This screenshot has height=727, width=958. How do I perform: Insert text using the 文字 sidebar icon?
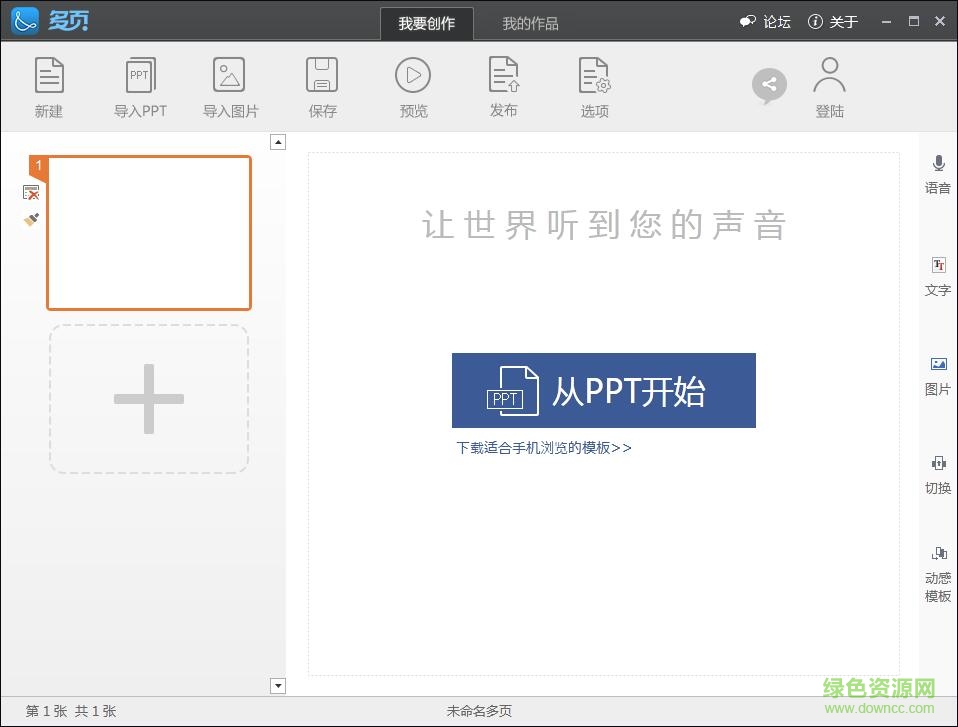[x=938, y=266]
